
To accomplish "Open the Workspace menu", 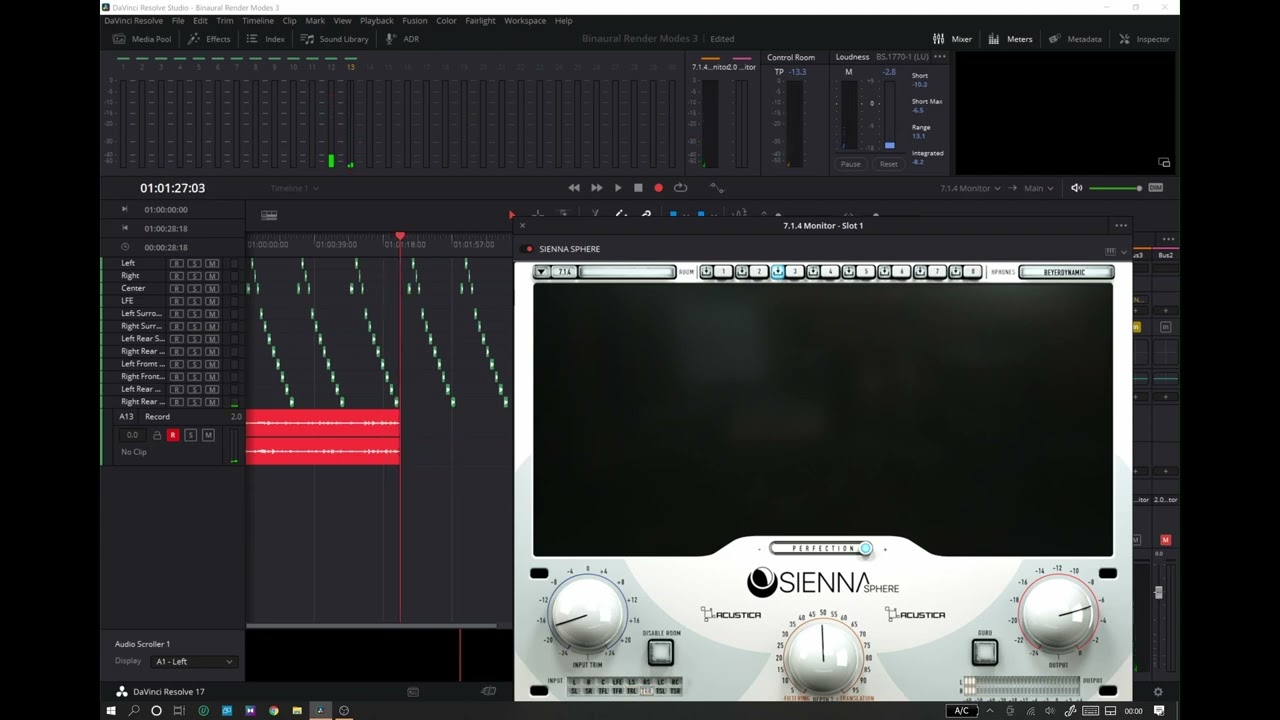I will (x=525, y=20).
